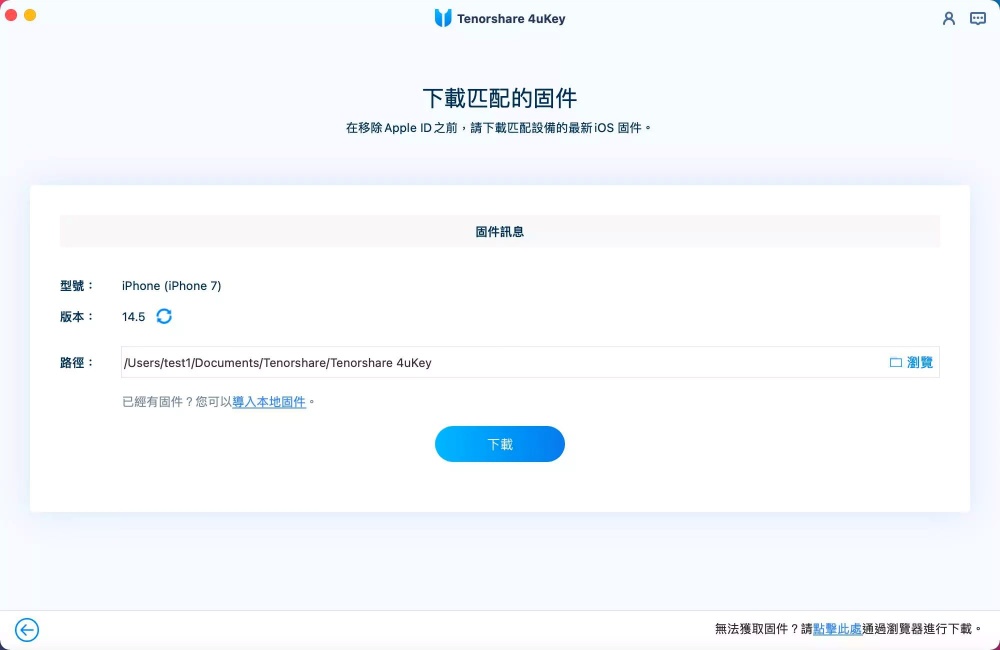Go back using the arrow icon
This screenshot has height=650, width=1000.
click(27, 630)
